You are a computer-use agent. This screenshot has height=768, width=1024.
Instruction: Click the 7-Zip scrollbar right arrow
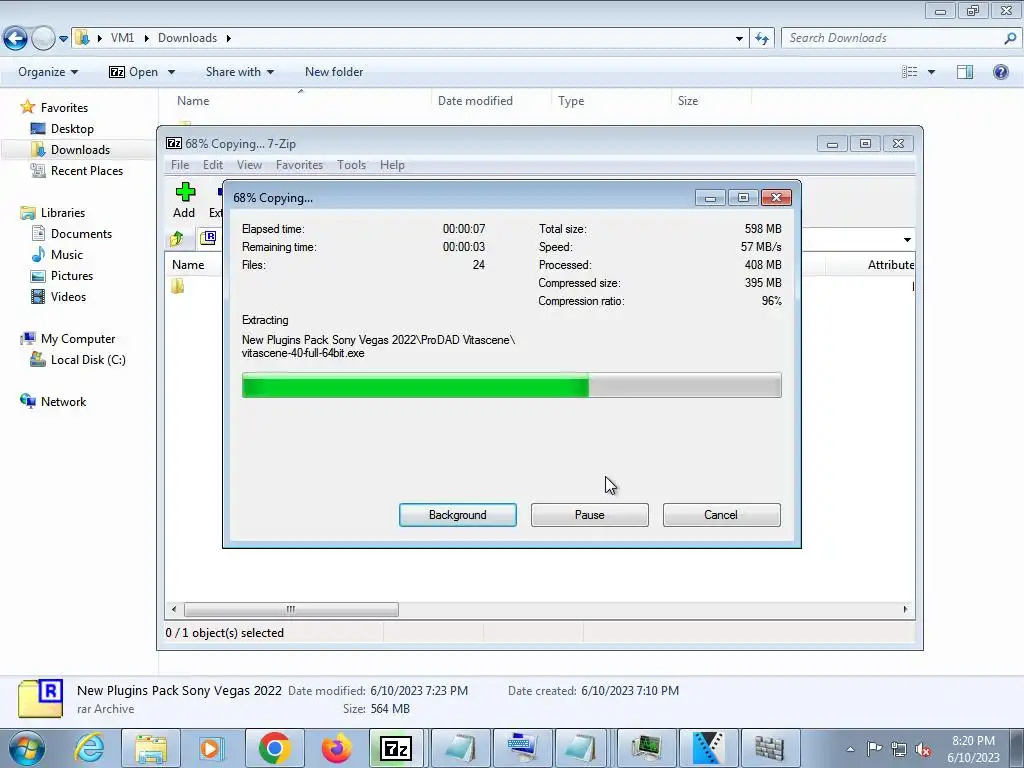(905, 609)
